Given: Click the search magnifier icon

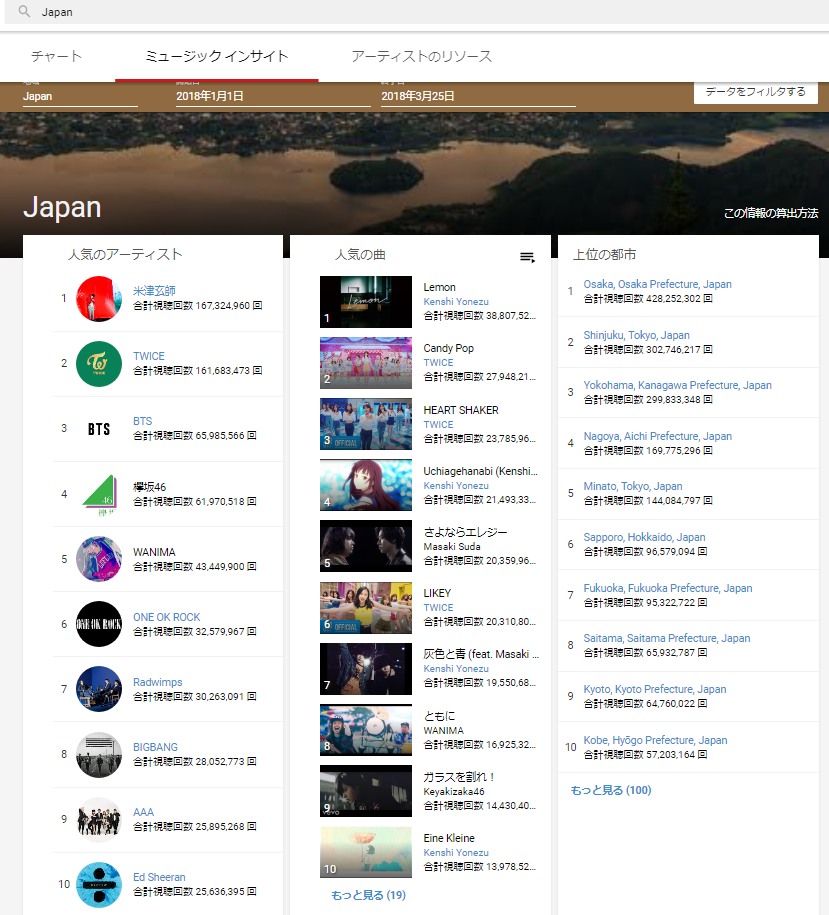Looking at the screenshot, I should [24, 11].
